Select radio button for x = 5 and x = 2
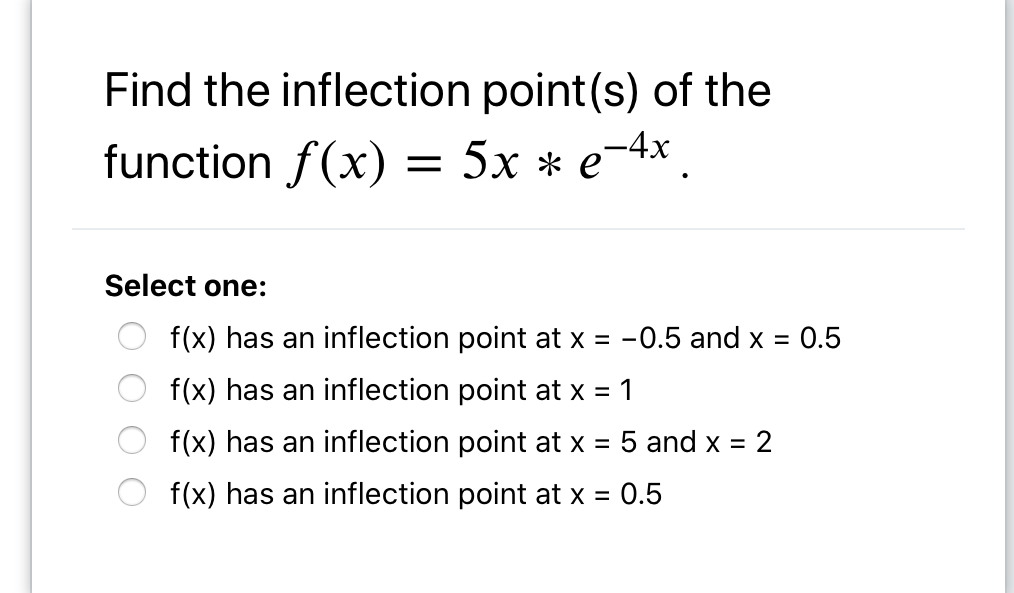This screenshot has height=593, width=1014. (132, 441)
